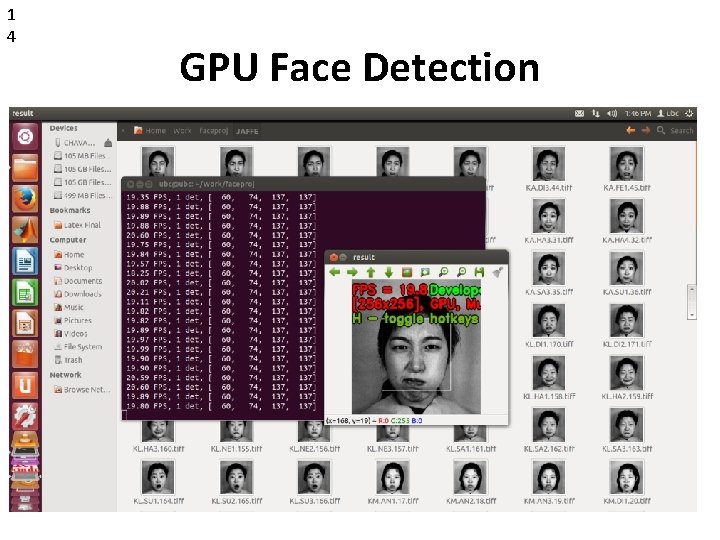Screen dimensions: 720x540
Task: Pan left using result window arrow
Action: pyautogui.click(x=335, y=272)
